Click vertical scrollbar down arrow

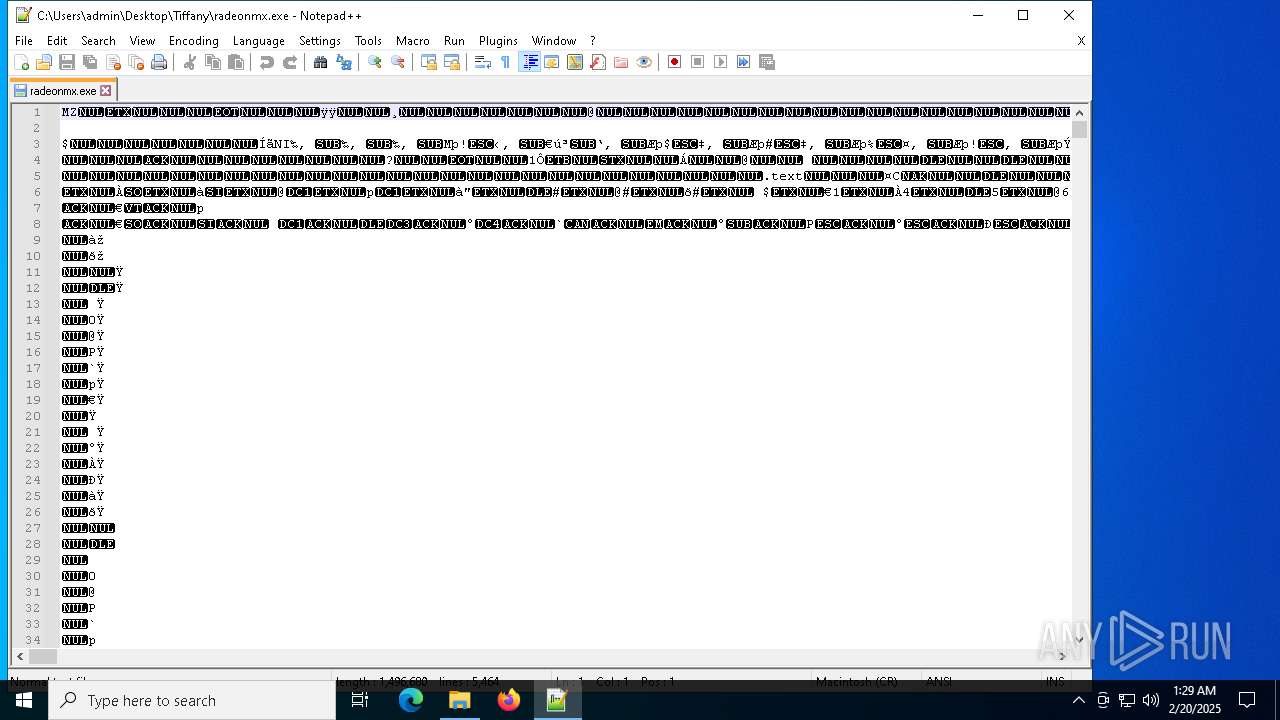[x=1079, y=640]
